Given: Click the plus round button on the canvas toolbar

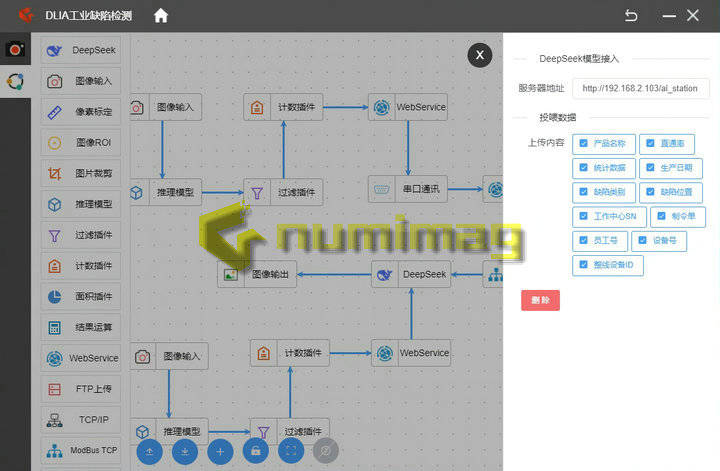Looking at the screenshot, I should [220, 451].
